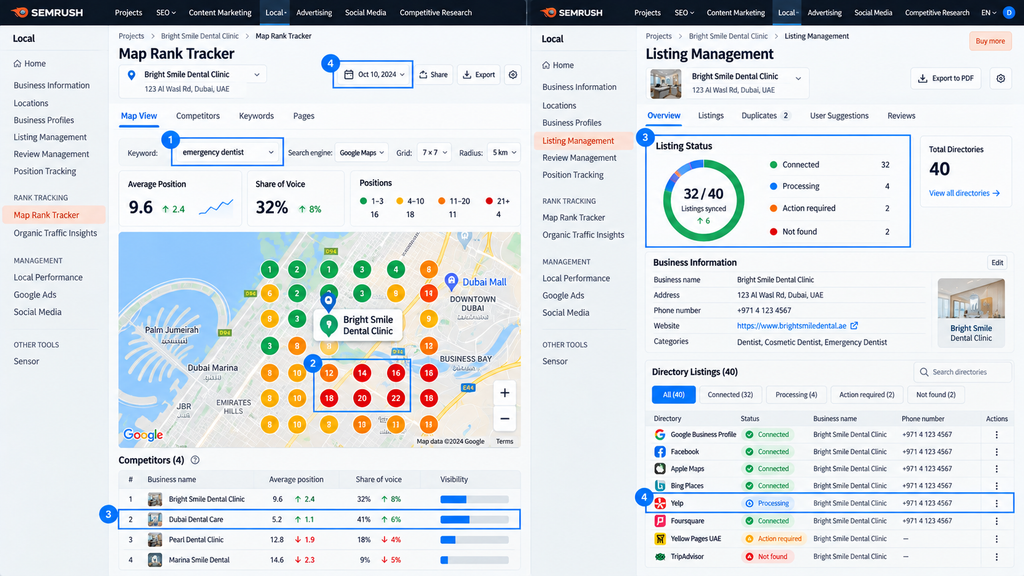Click help icon next to Competitors (4)
The width and height of the screenshot is (1024, 576).
(x=195, y=460)
